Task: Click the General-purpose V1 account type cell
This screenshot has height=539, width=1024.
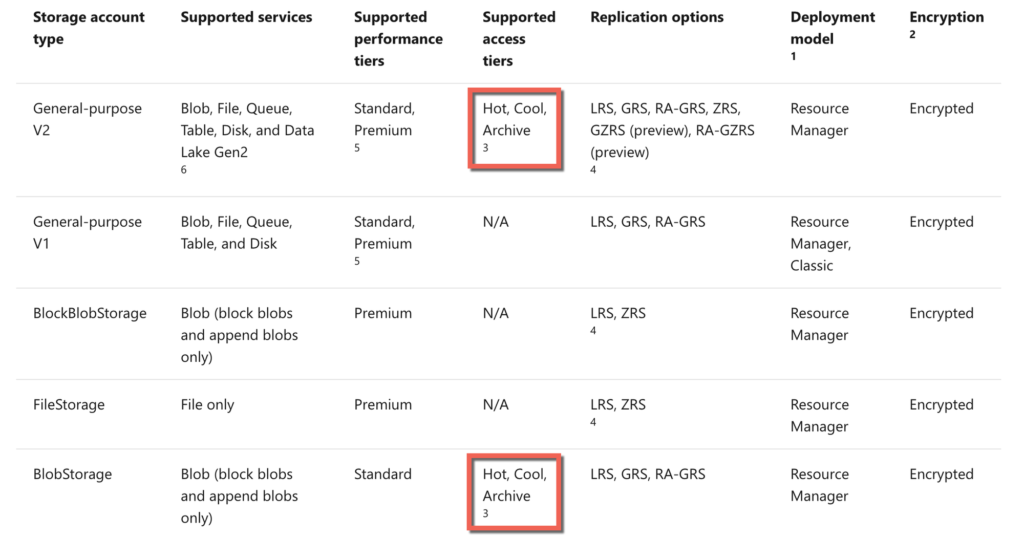Action: [x=87, y=233]
